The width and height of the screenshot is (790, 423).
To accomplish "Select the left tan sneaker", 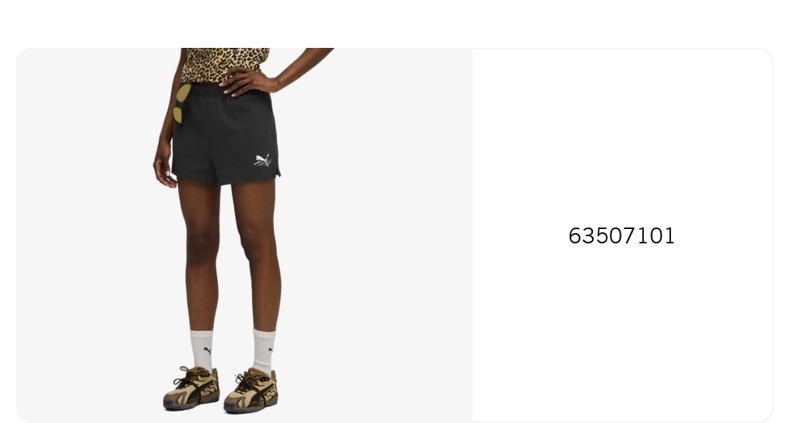I will 191,388.
